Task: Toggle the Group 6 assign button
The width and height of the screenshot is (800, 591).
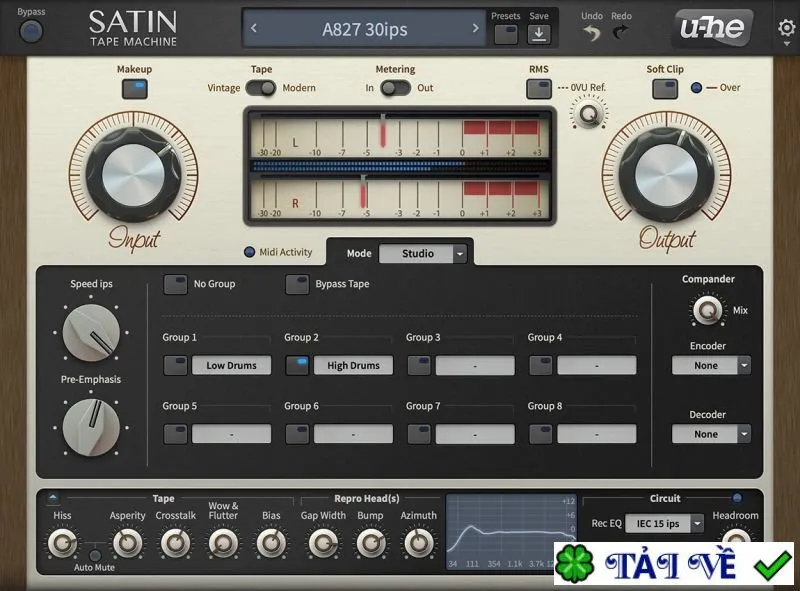Action: tap(297, 434)
